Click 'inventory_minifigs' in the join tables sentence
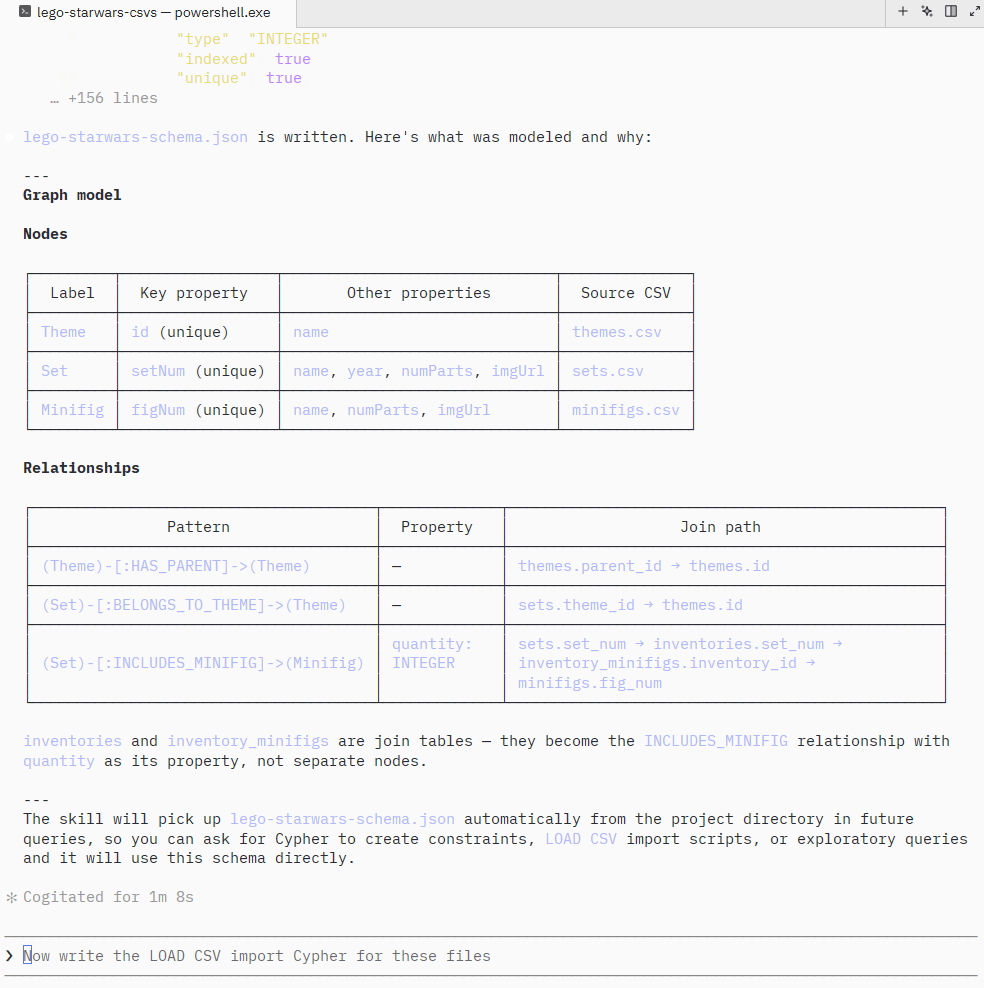This screenshot has height=988, width=984. pyautogui.click(x=248, y=741)
